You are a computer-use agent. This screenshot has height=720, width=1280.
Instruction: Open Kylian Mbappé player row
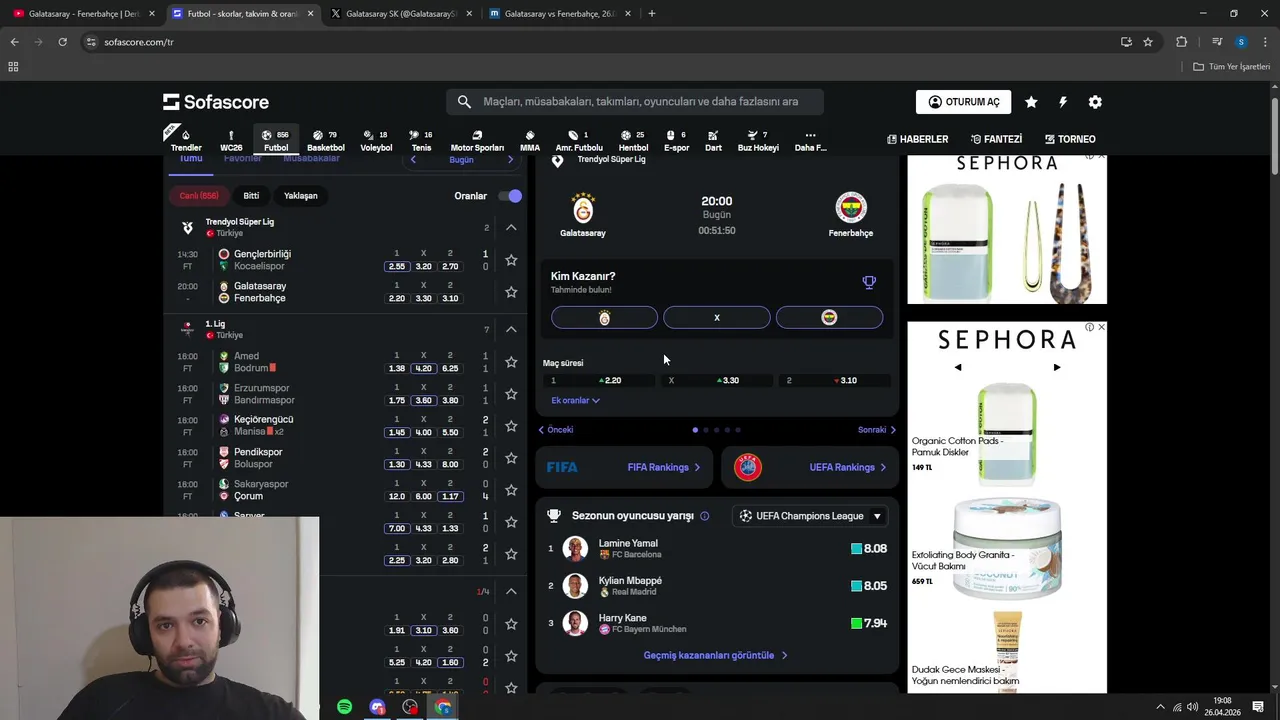pos(717,586)
